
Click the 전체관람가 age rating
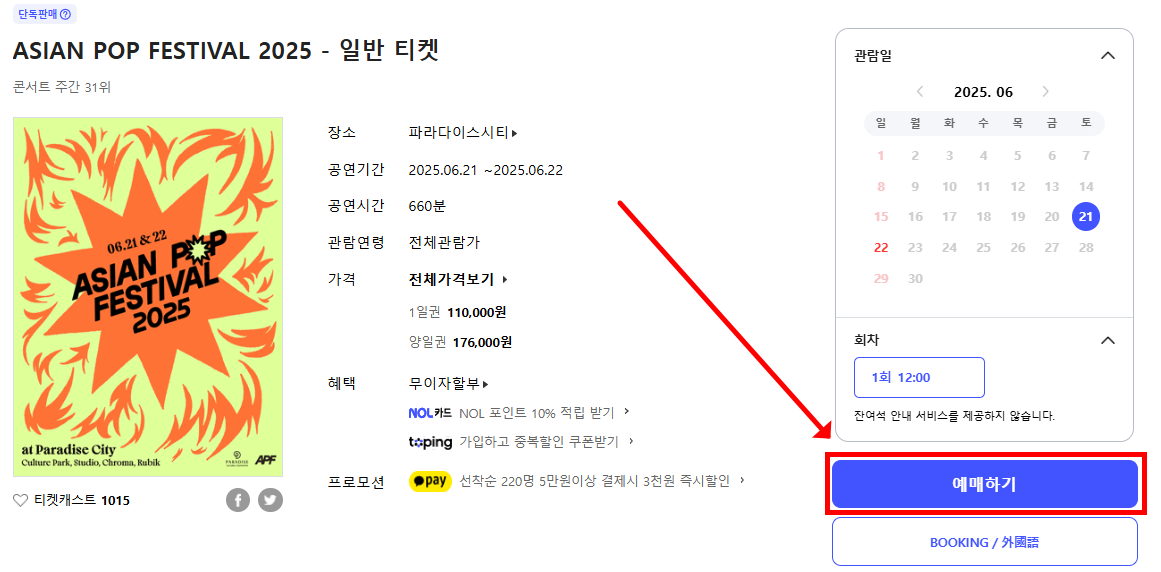click(x=444, y=243)
